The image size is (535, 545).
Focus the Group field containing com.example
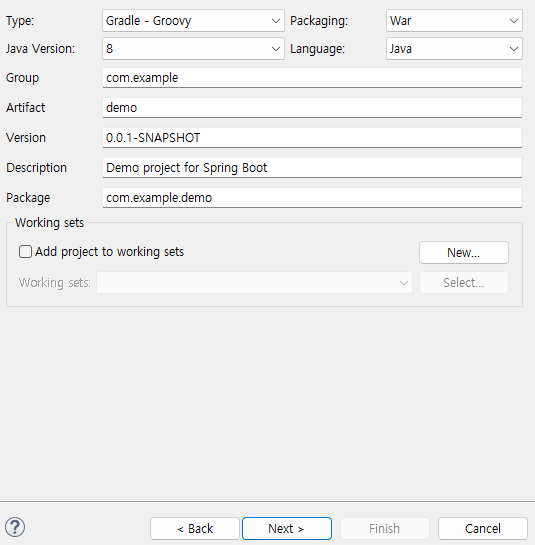click(312, 78)
